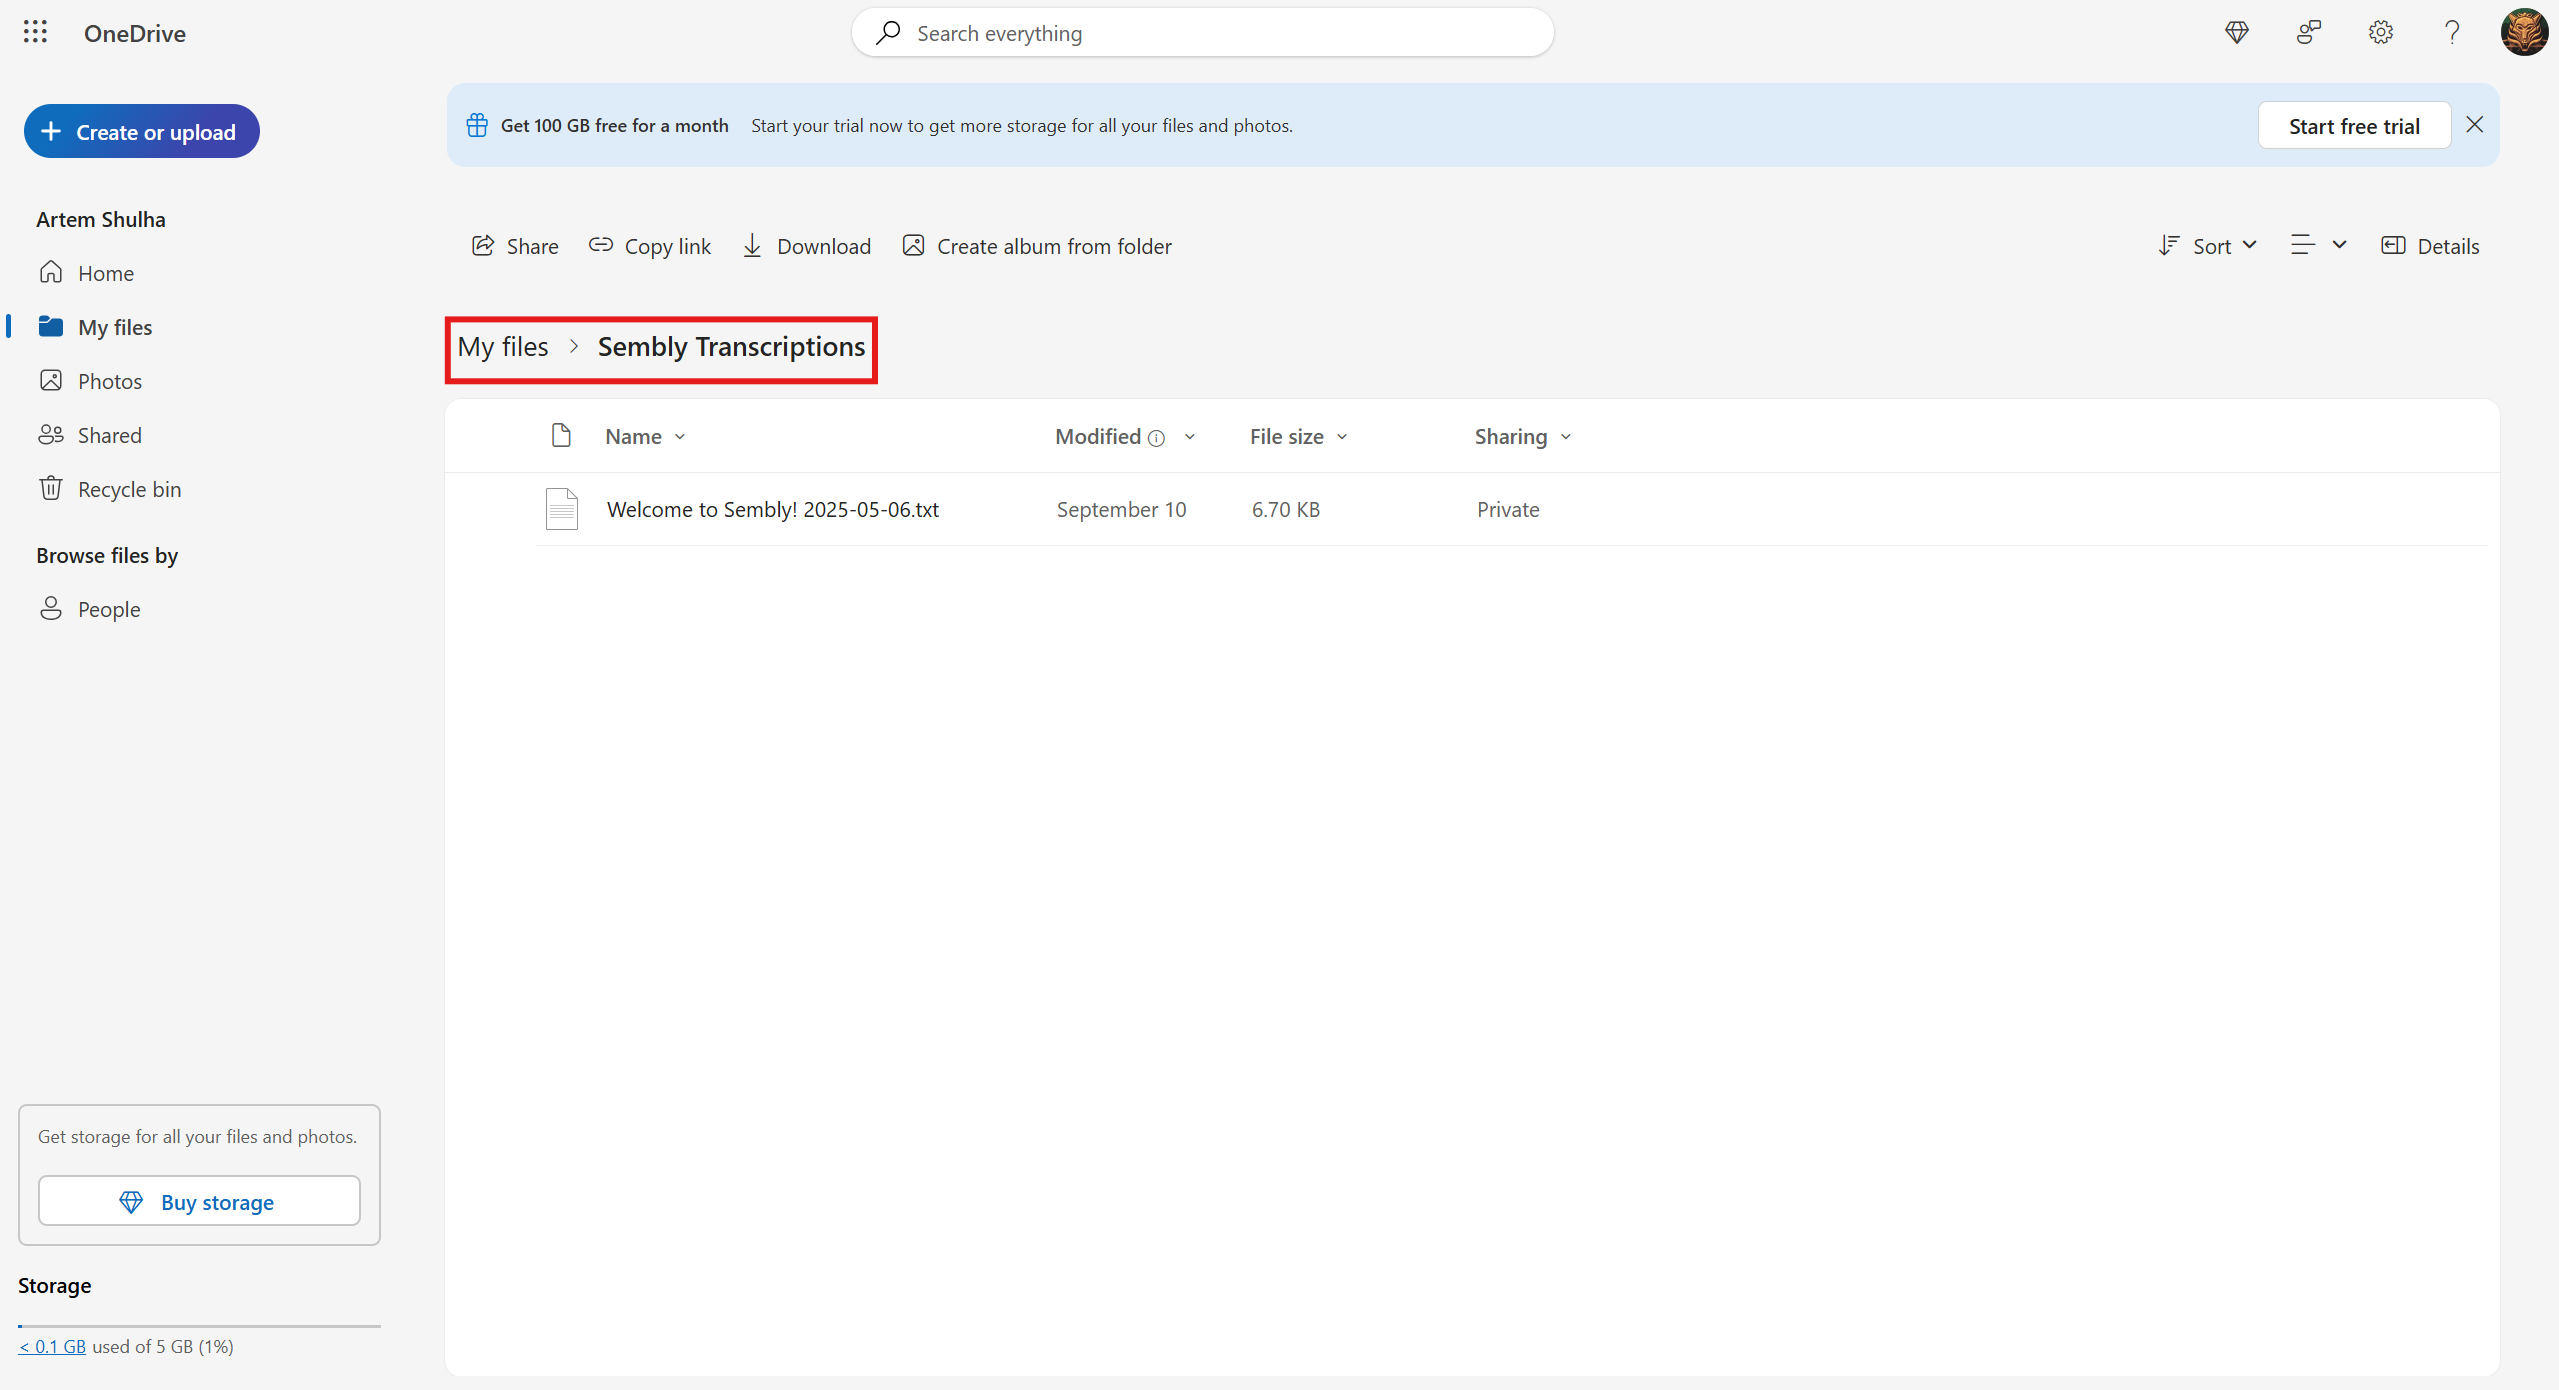Open the settings gear icon

coord(2380,32)
